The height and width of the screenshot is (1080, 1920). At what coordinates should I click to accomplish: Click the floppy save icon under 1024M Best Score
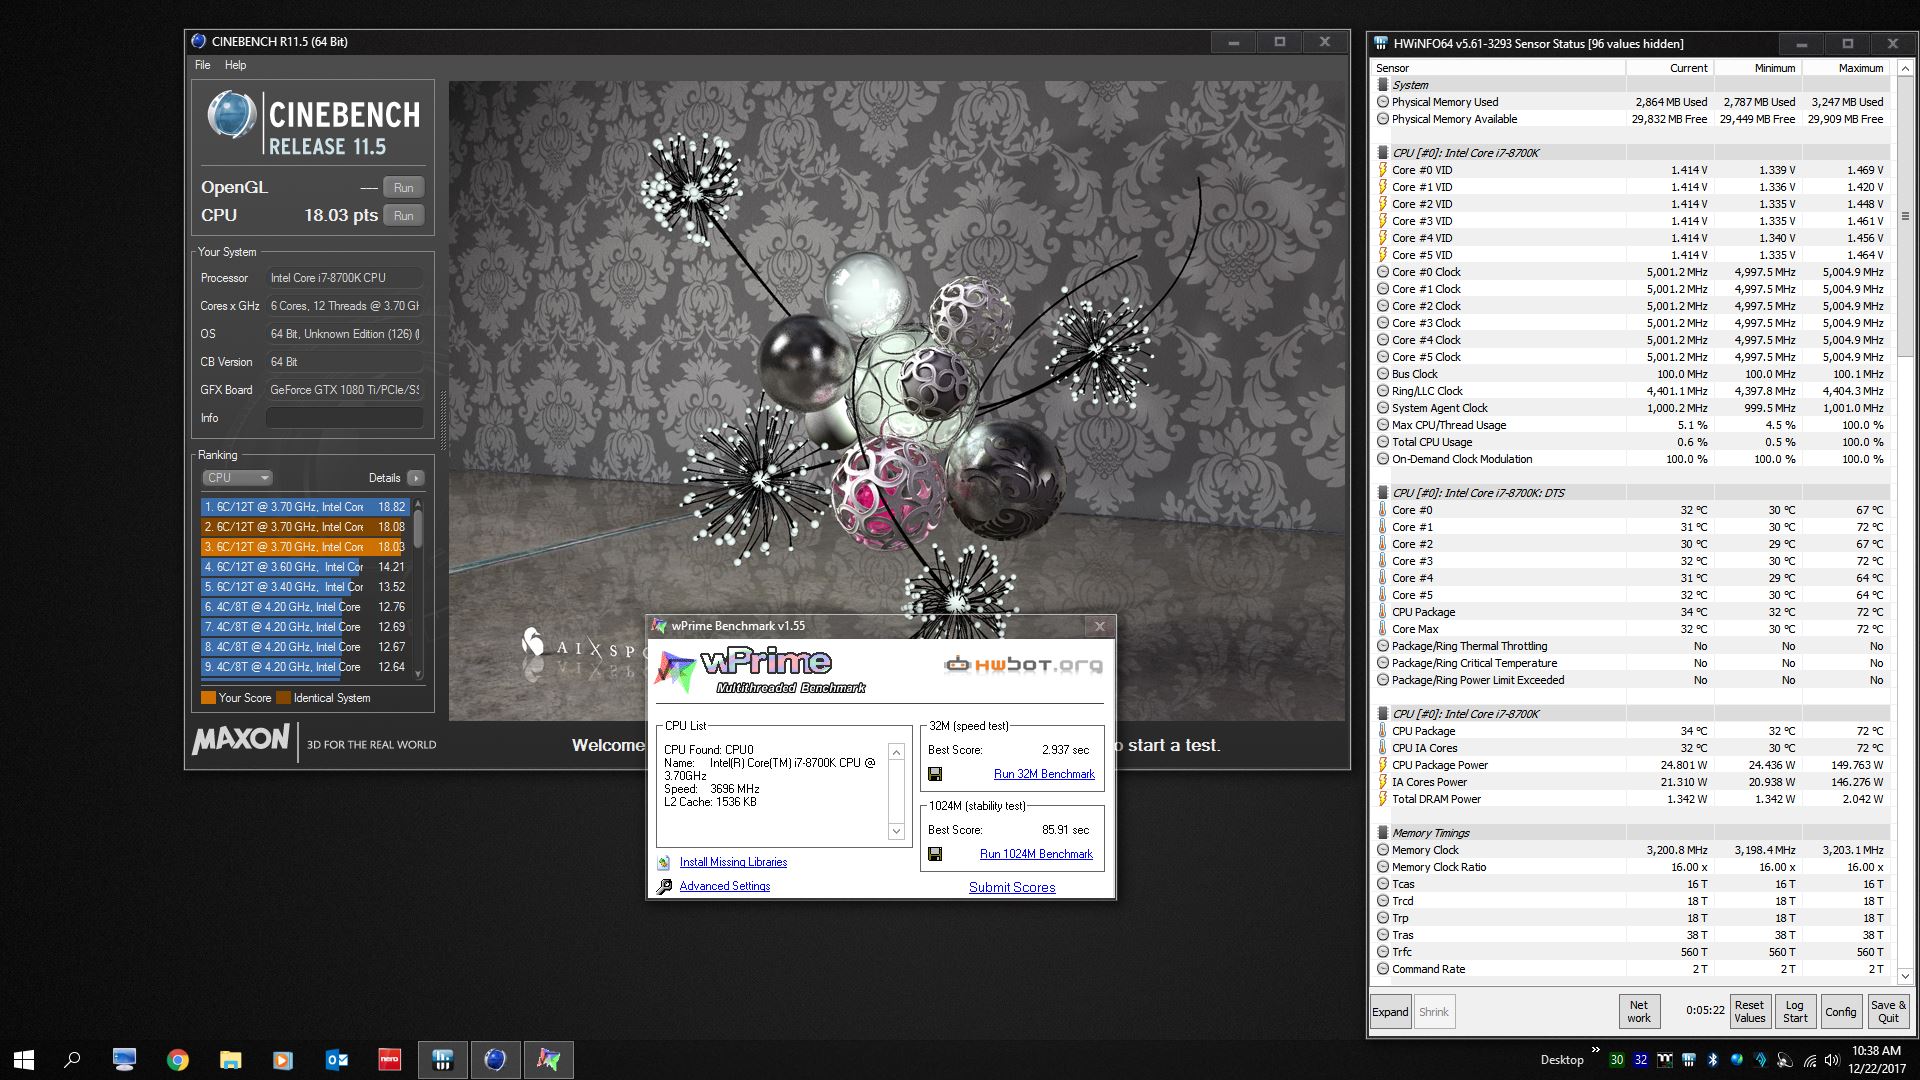click(x=935, y=854)
